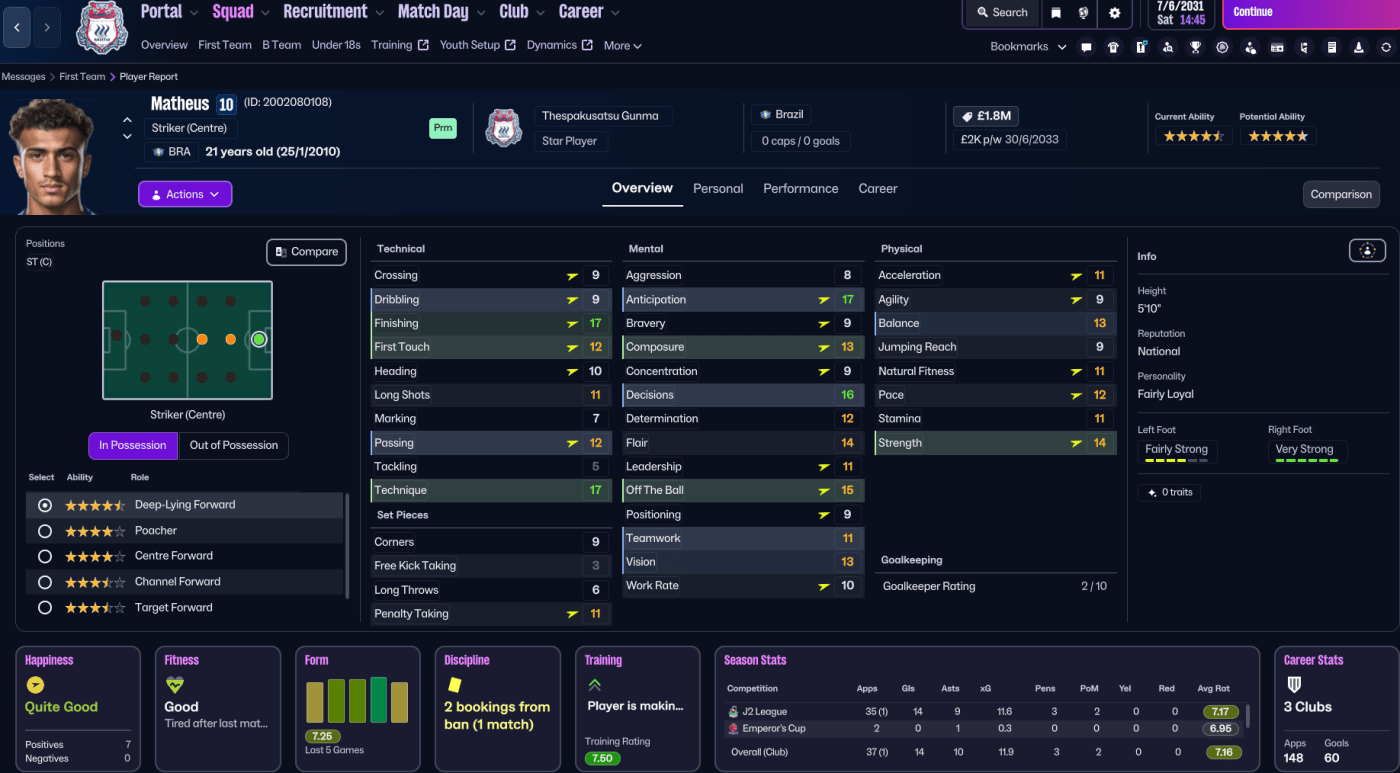
Task: Click the shirt icon in bookmarks bar
Action: point(1113,47)
